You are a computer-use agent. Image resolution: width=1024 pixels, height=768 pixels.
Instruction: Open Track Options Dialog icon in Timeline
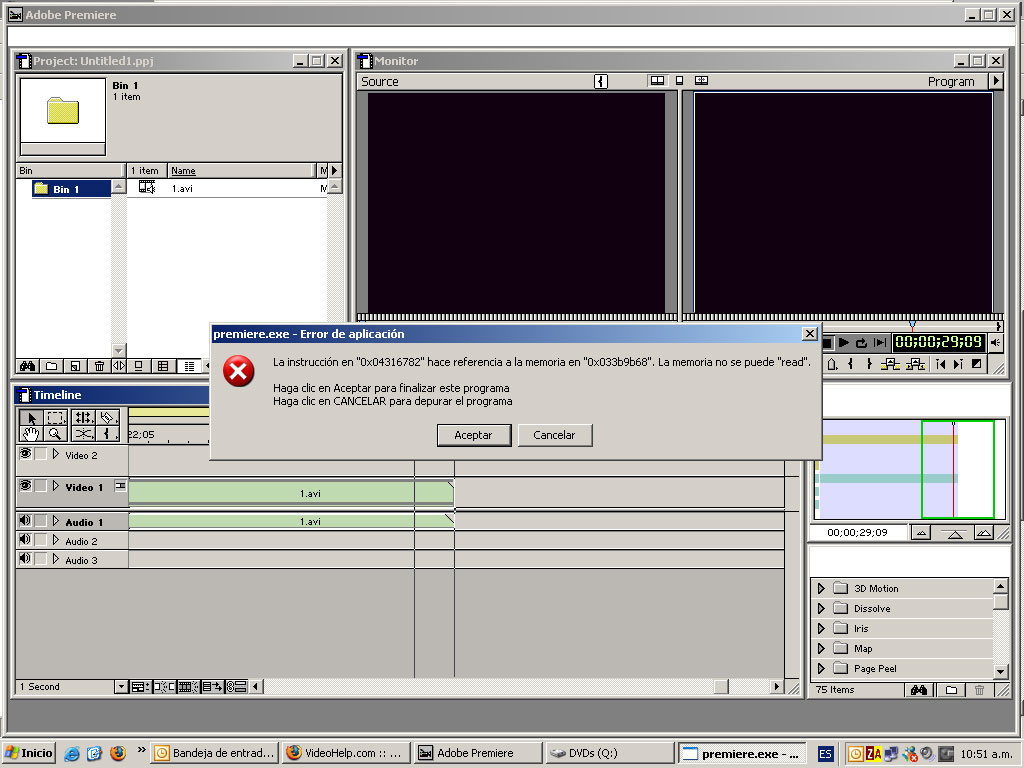139,686
